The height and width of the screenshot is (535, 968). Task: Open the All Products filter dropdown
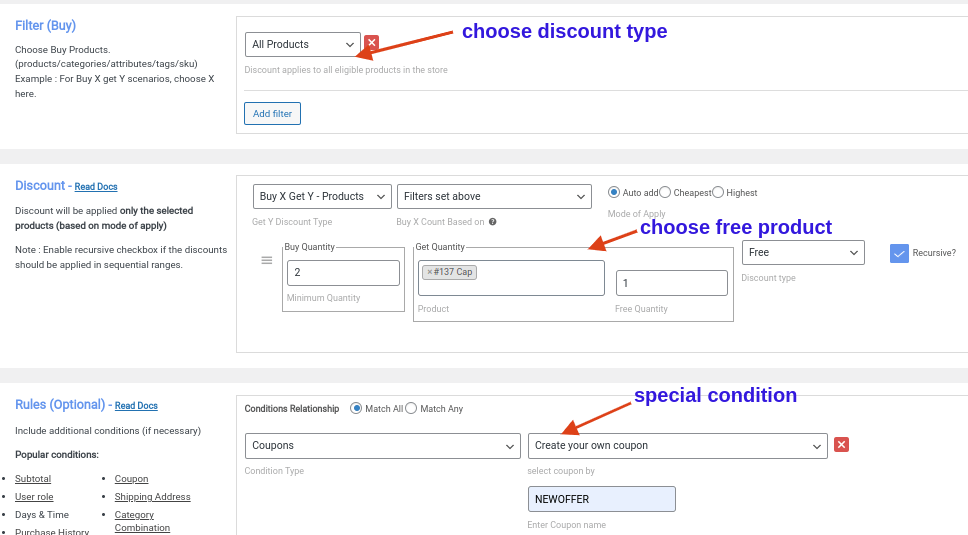click(x=302, y=44)
